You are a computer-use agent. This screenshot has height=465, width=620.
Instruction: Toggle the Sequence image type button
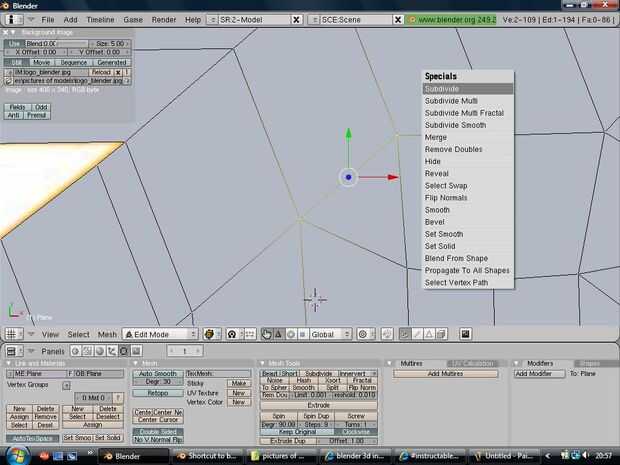[74, 62]
